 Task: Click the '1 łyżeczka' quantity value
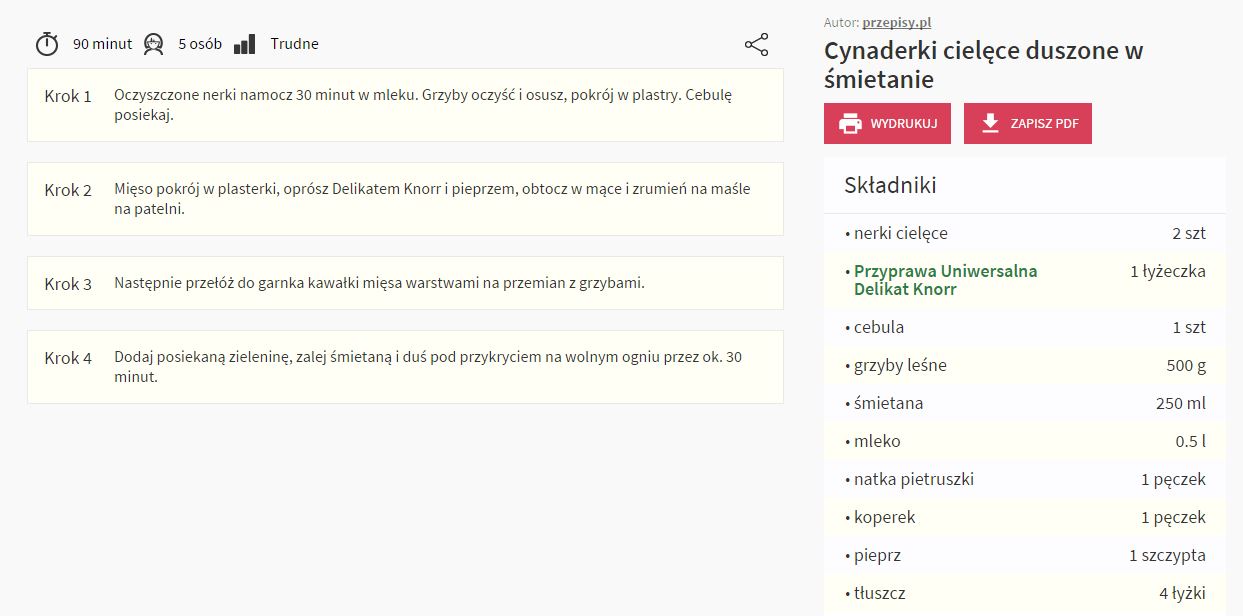(x=1168, y=271)
